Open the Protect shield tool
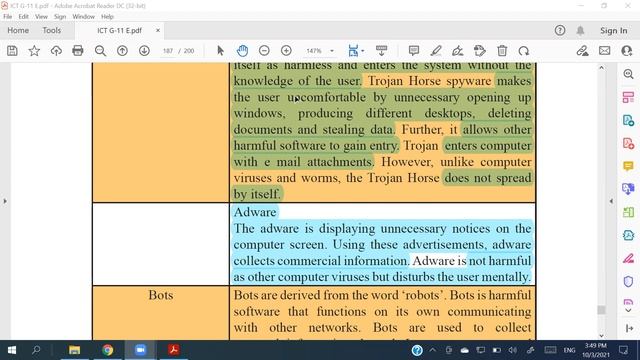This screenshot has height=360, width=640. pos(628,282)
